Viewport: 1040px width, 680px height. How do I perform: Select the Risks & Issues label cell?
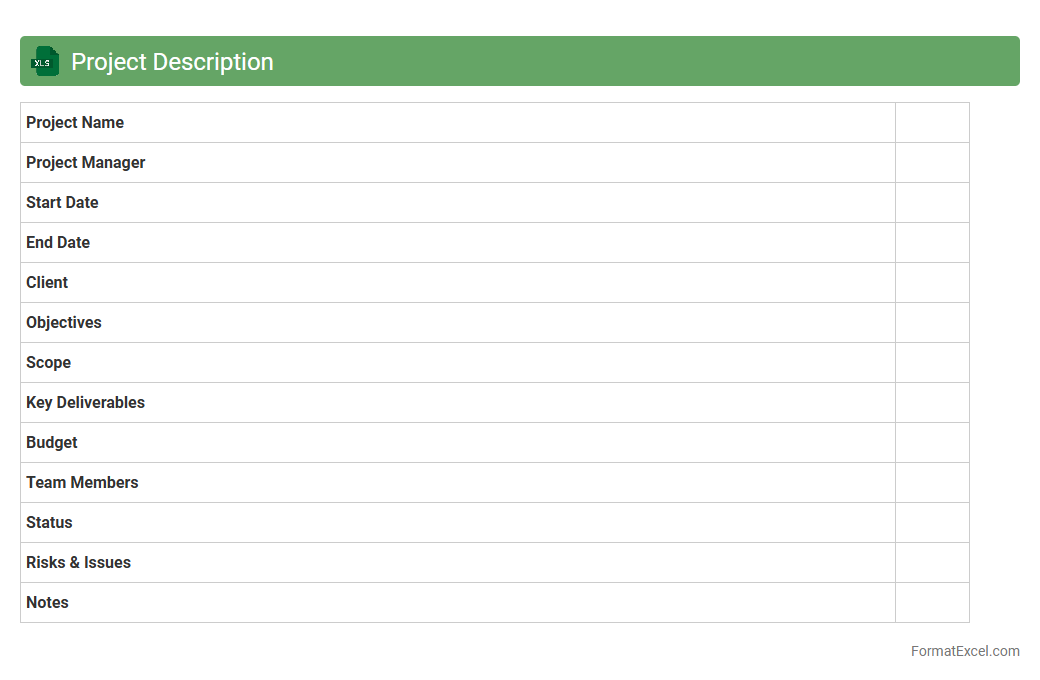78,563
